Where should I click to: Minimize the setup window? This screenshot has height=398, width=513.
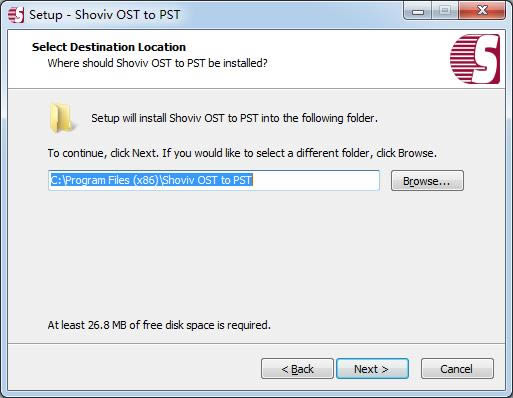click(418, 11)
